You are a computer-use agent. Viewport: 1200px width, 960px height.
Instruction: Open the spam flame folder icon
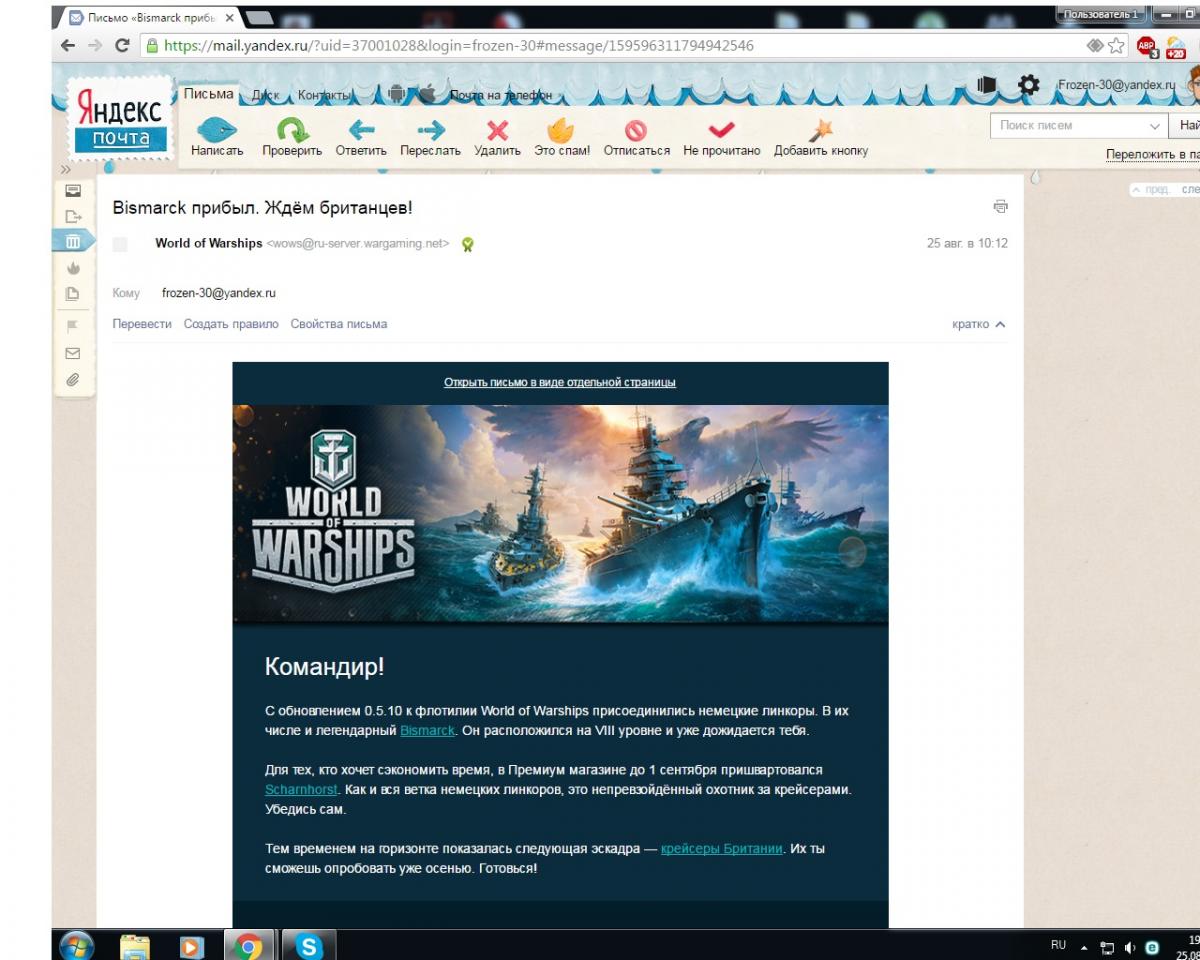(x=73, y=268)
